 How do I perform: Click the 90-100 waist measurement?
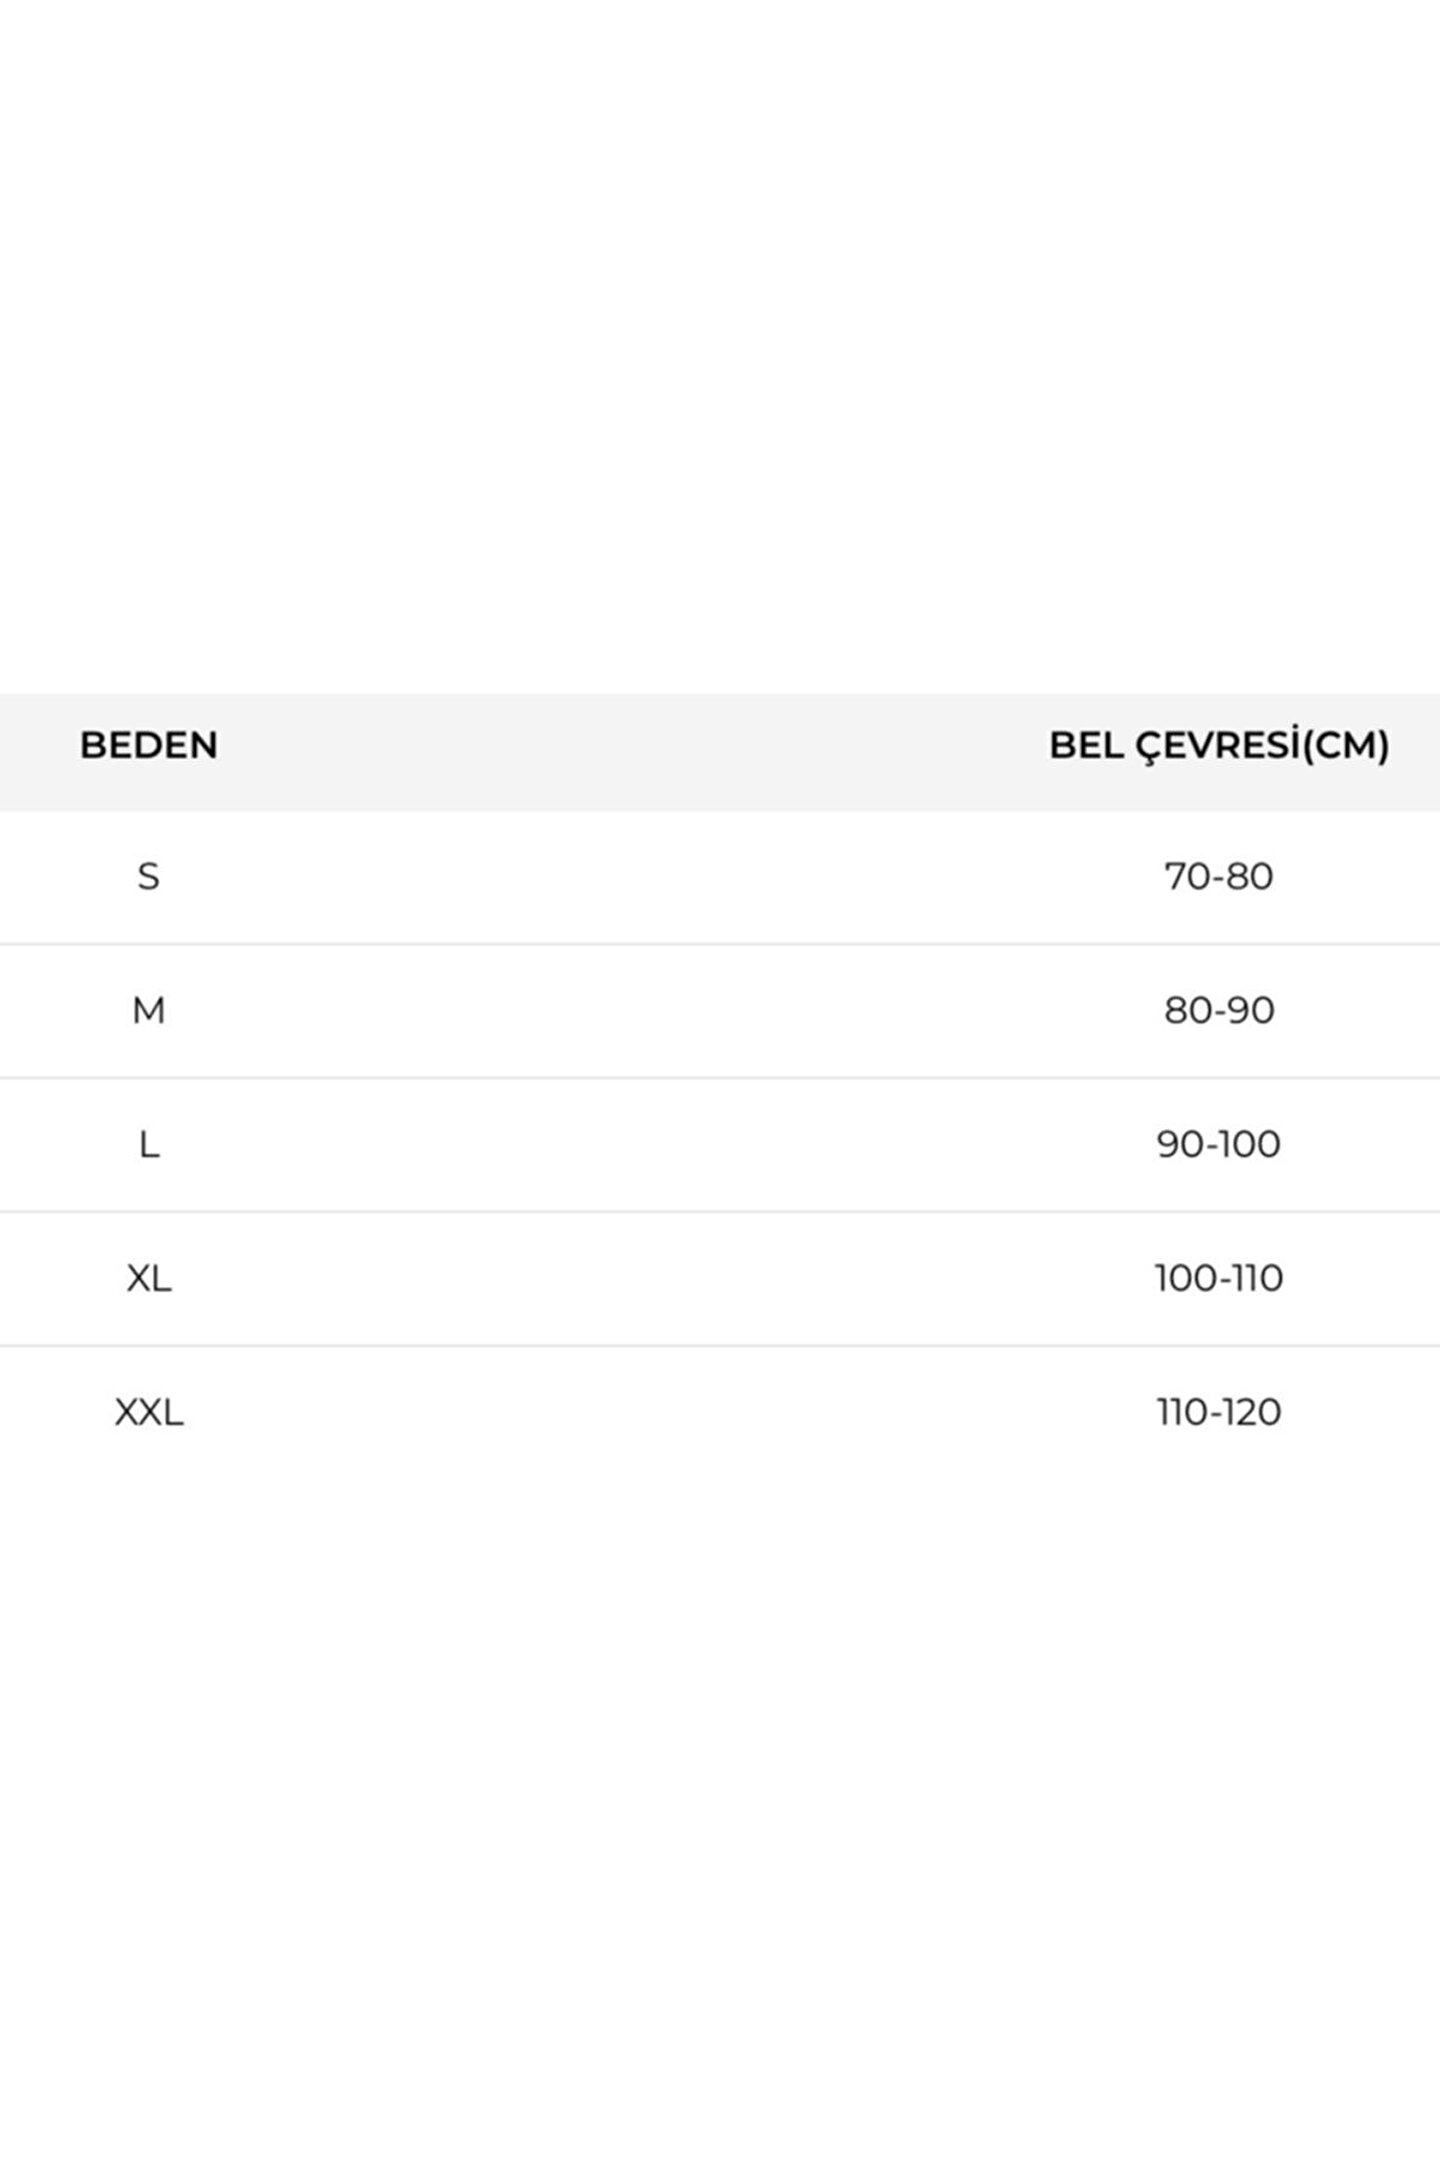(x=1218, y=1144)
